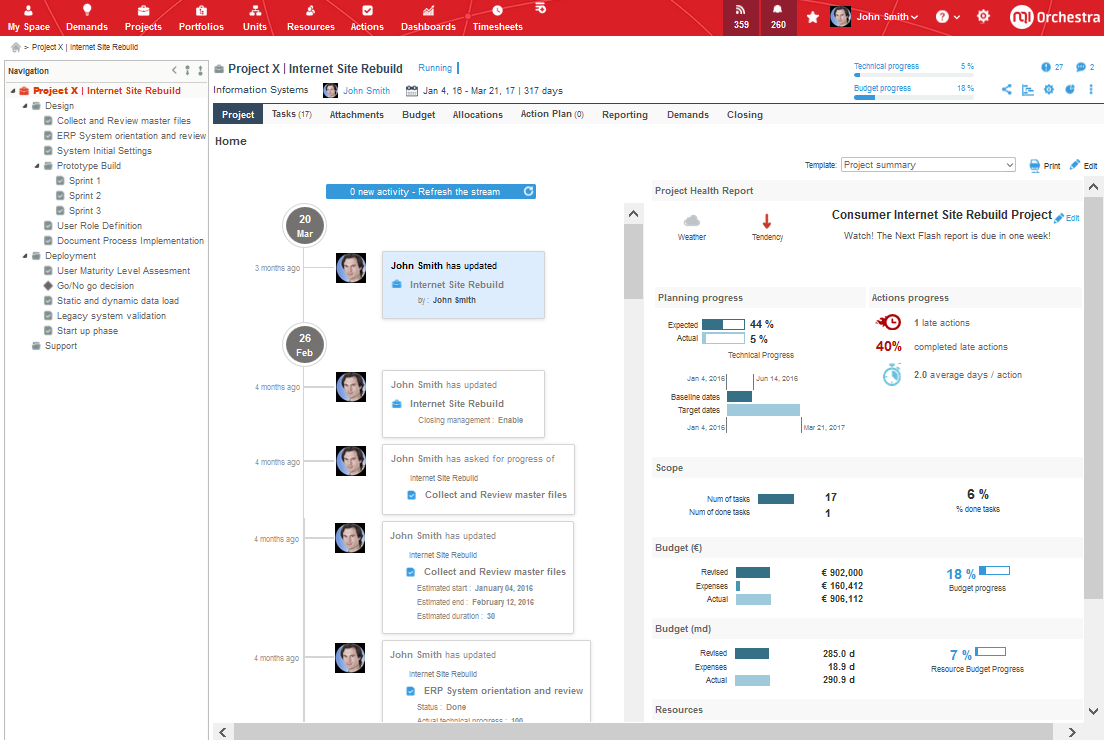
Task: Select the Go/No go decision milestone diamond
Action: click(x=48, y=286)
